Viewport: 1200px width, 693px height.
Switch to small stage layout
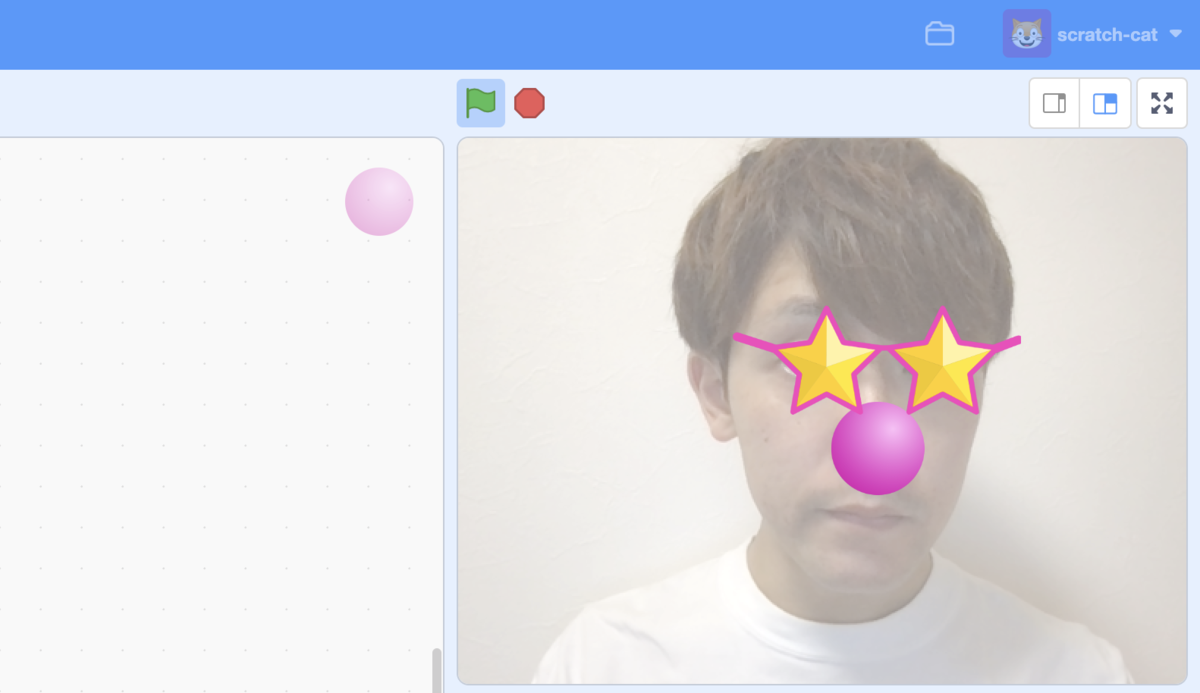pyautogui.click(x=1055, y=103)
